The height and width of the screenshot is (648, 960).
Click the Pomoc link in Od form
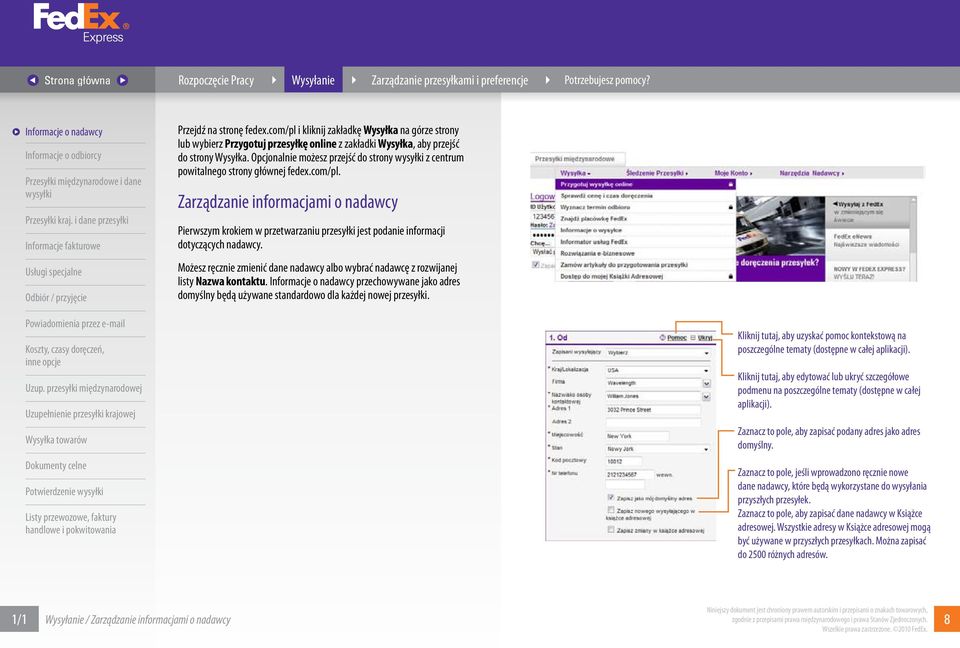pos(677,337)
